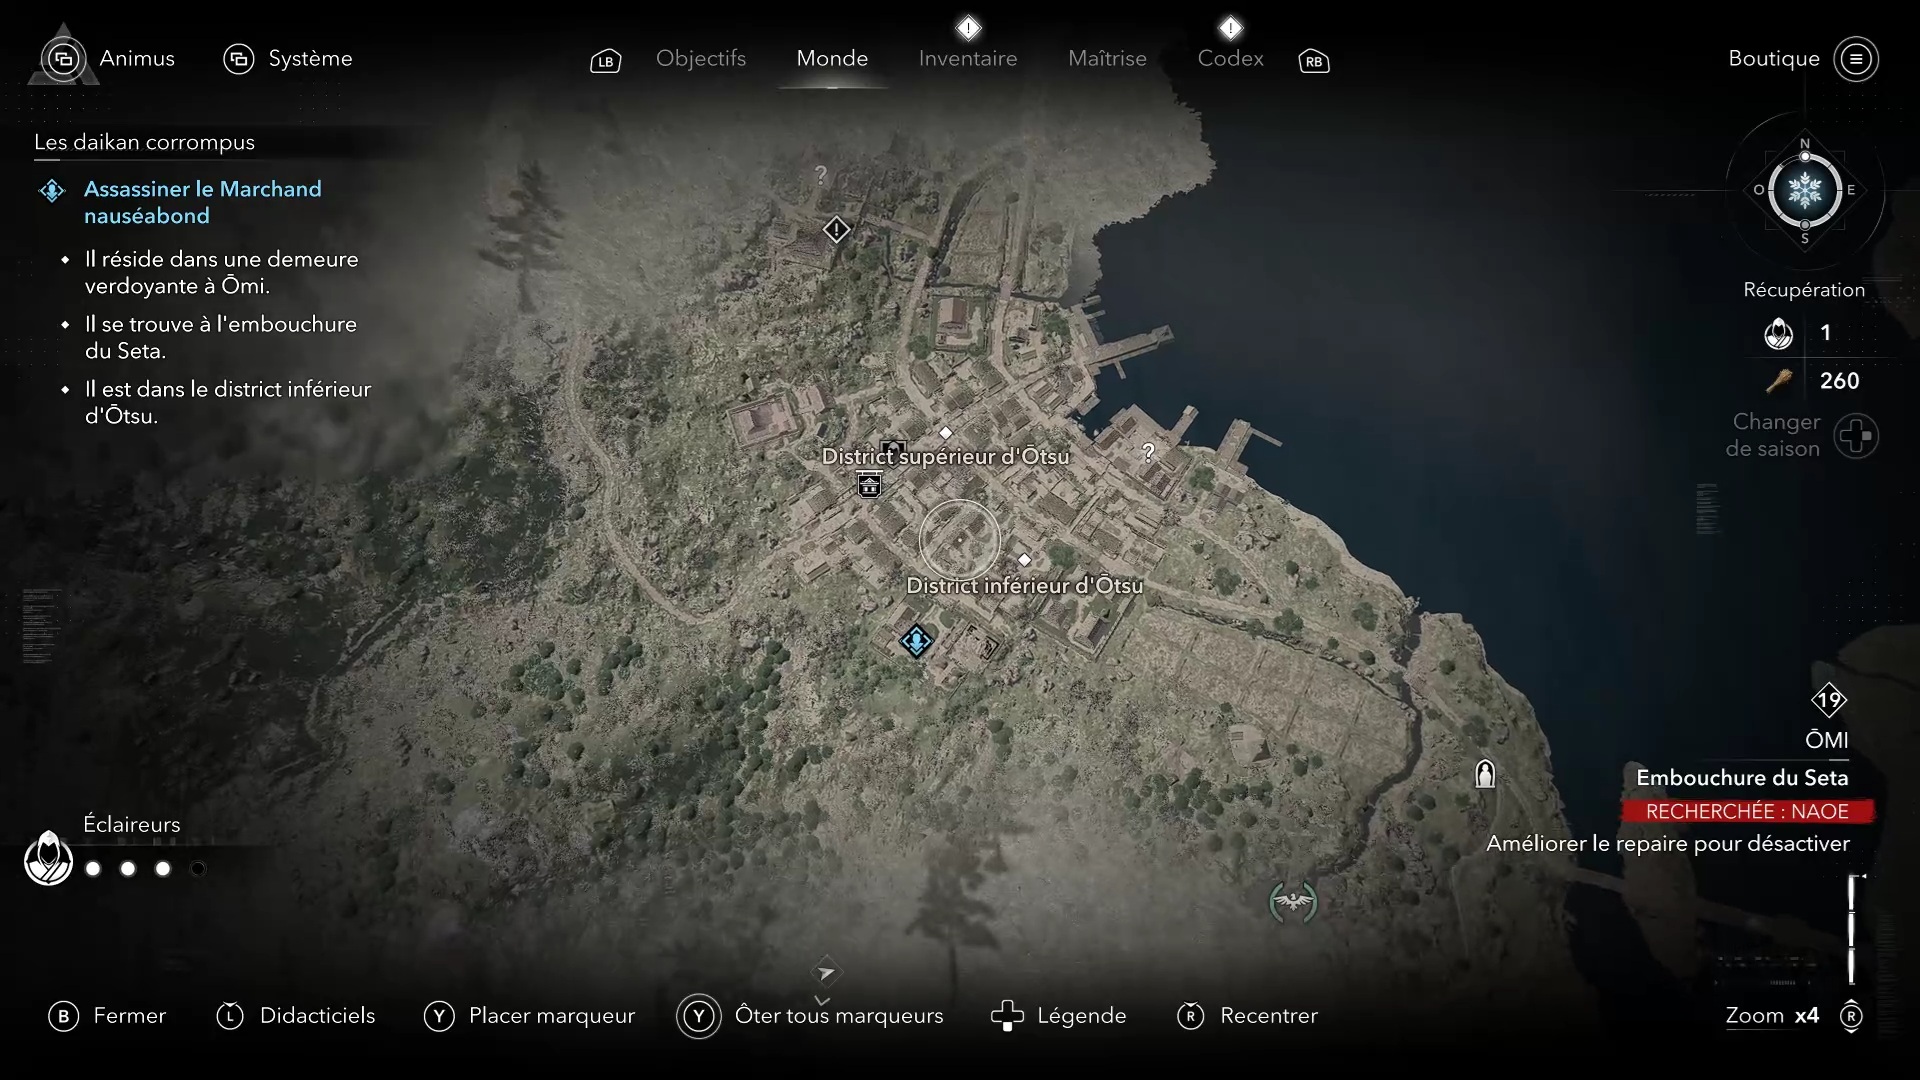Click the white diamond near lower district
Image resolution: width=1920 pixels, height=1080 pixels.
tap(1024, 560)
